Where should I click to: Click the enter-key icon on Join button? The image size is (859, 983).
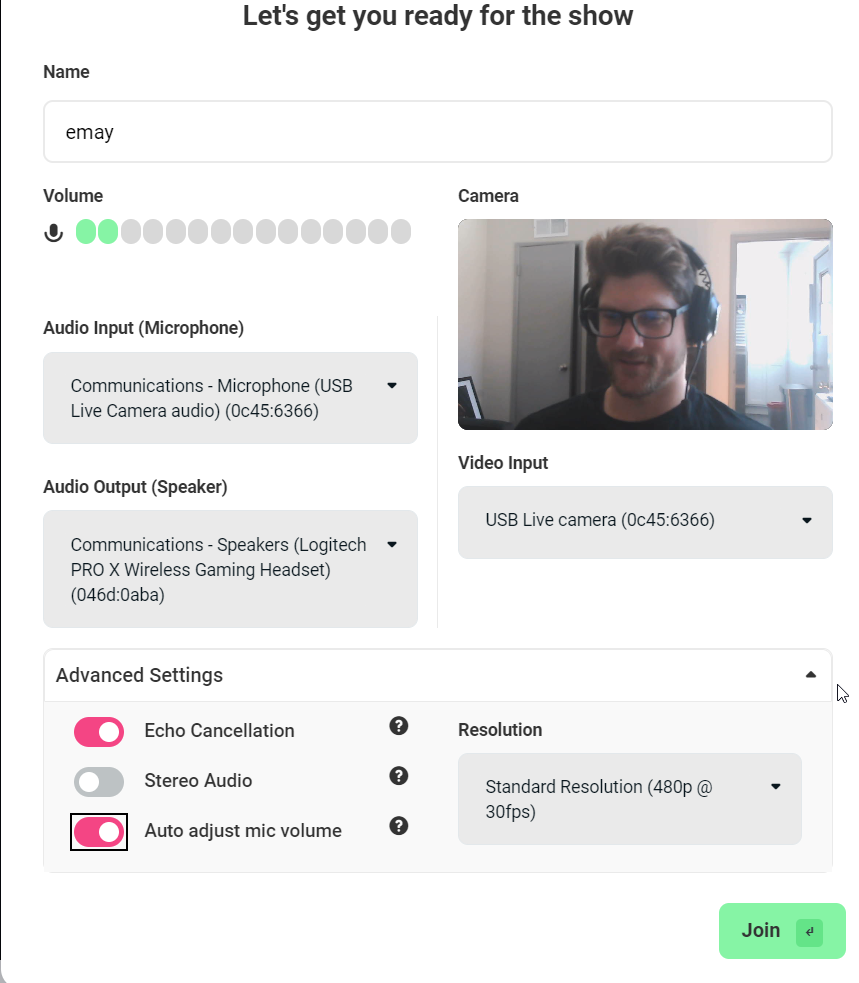pos(809,932)
